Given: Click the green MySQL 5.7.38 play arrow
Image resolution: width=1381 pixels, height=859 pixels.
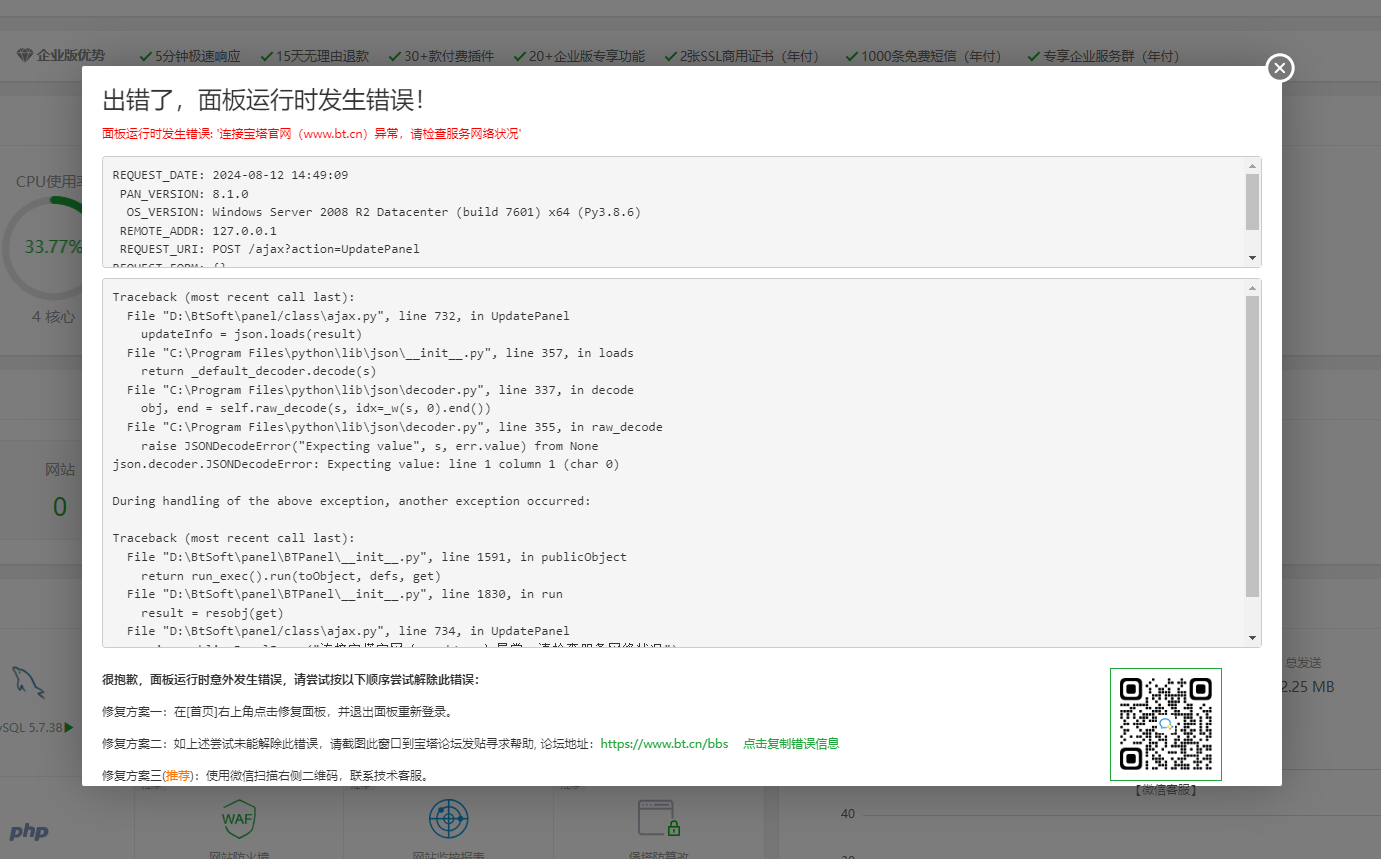Looking at the screenshot, I should pyautogui.click(x=69, y=727).
